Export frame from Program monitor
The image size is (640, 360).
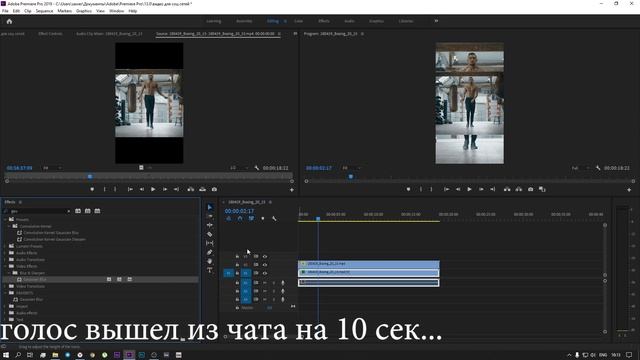(530, 189)
